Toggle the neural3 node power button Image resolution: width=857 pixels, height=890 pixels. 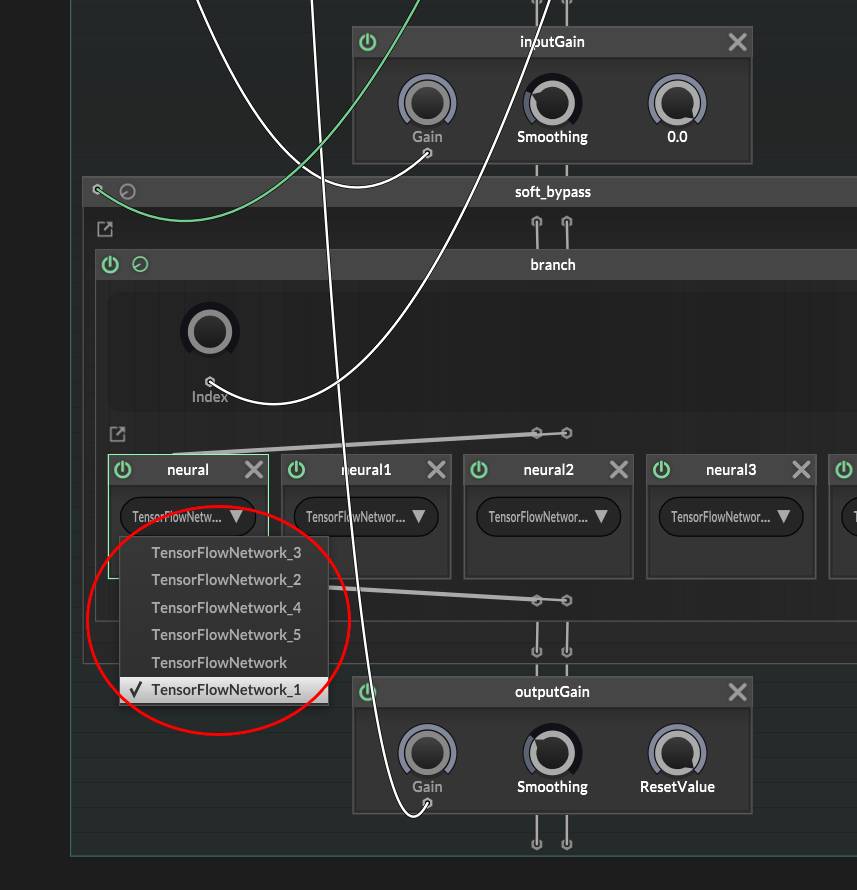(662, 470)
